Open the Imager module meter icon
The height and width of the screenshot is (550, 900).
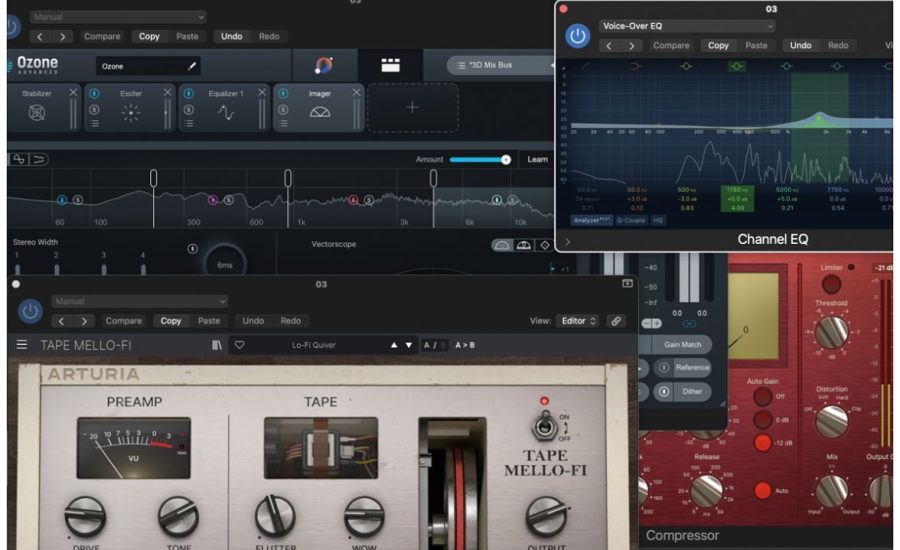320,113
